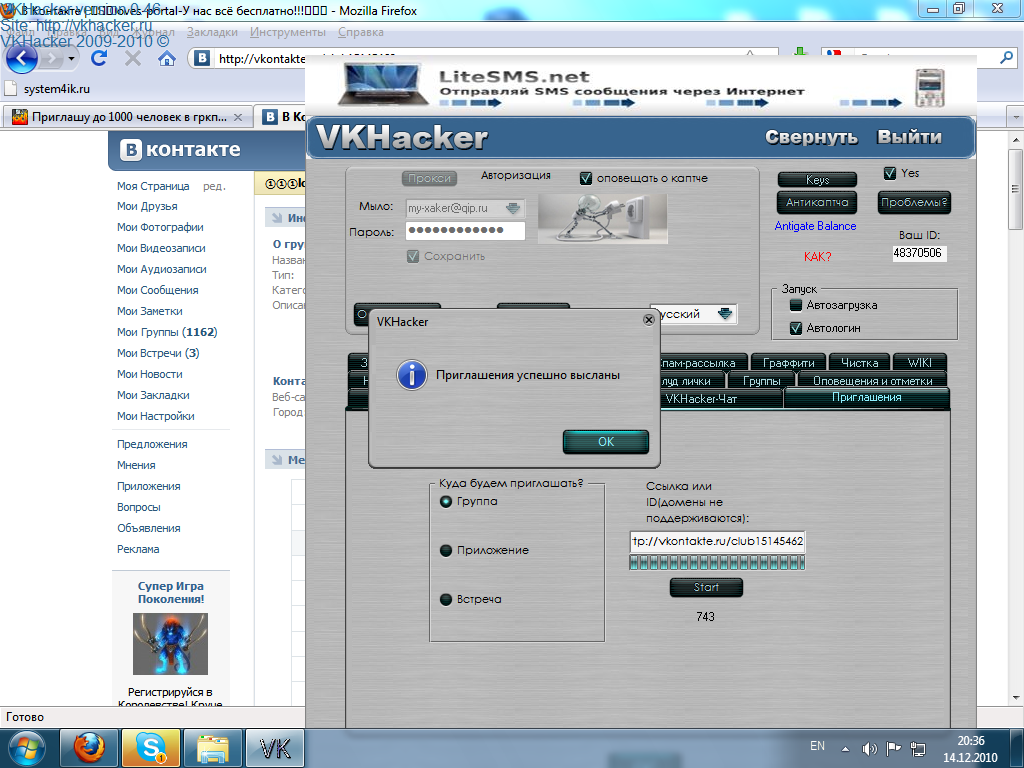The height and width of the screenshot is (768, 1024).
Task: Toggle the Автозагрузка checkbox
Action: coord(795,305)
